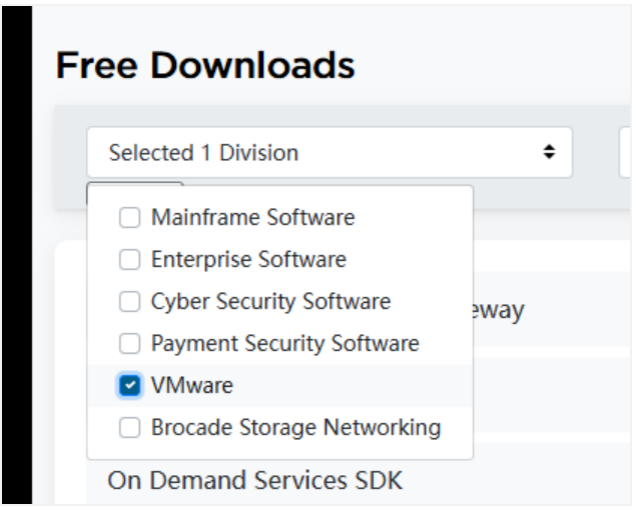Check the Cyber Security Software box

(129, 301)
